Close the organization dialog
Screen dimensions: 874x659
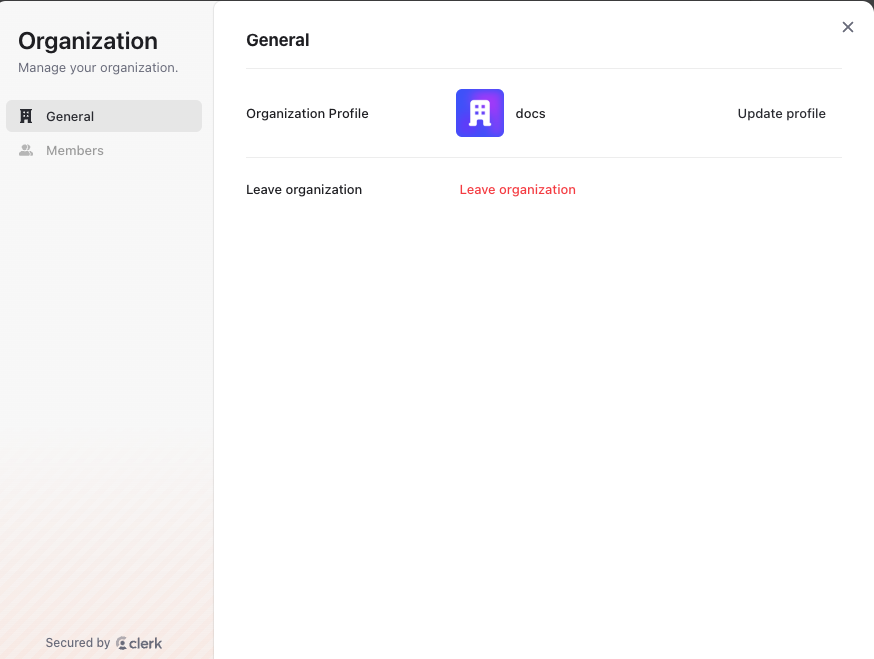coord(847,27)
